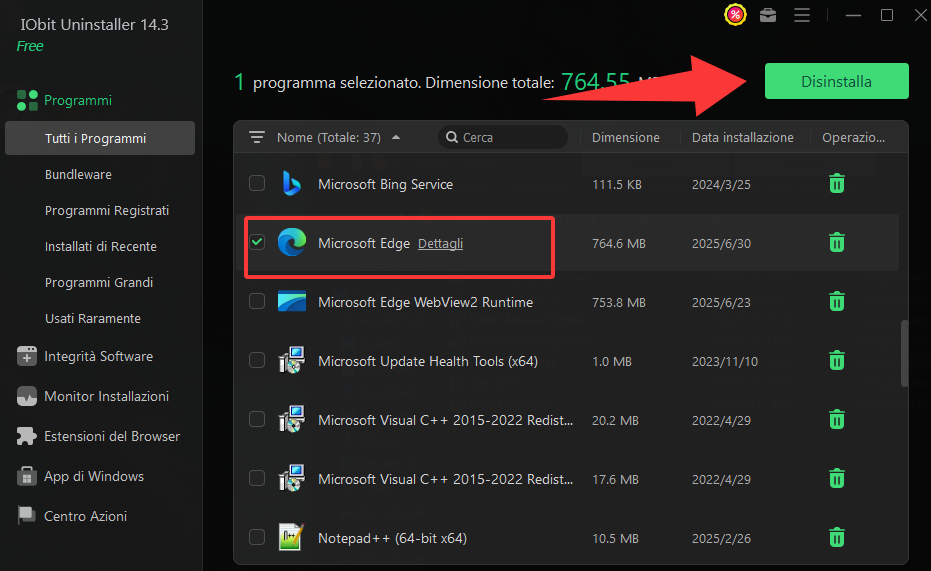Click the Cerca search field

pyautogui.click(x=503, y=138)
